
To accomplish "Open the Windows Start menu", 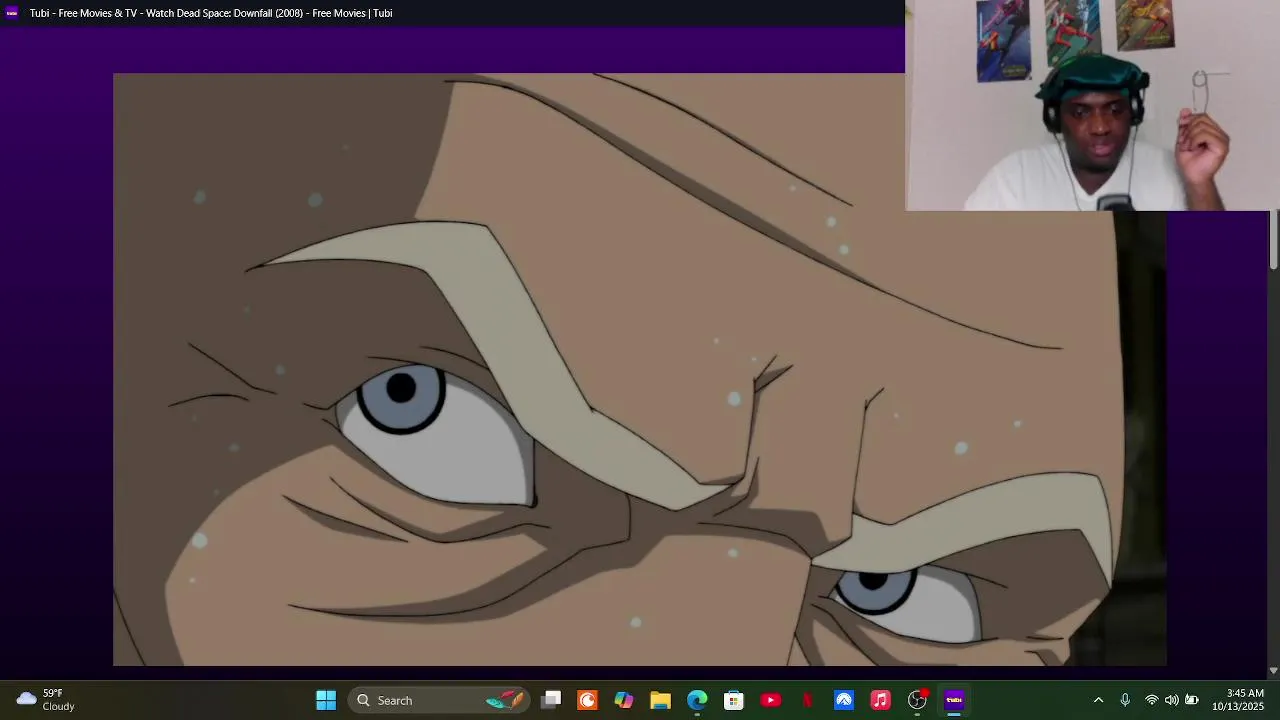I will click(326, 700).
